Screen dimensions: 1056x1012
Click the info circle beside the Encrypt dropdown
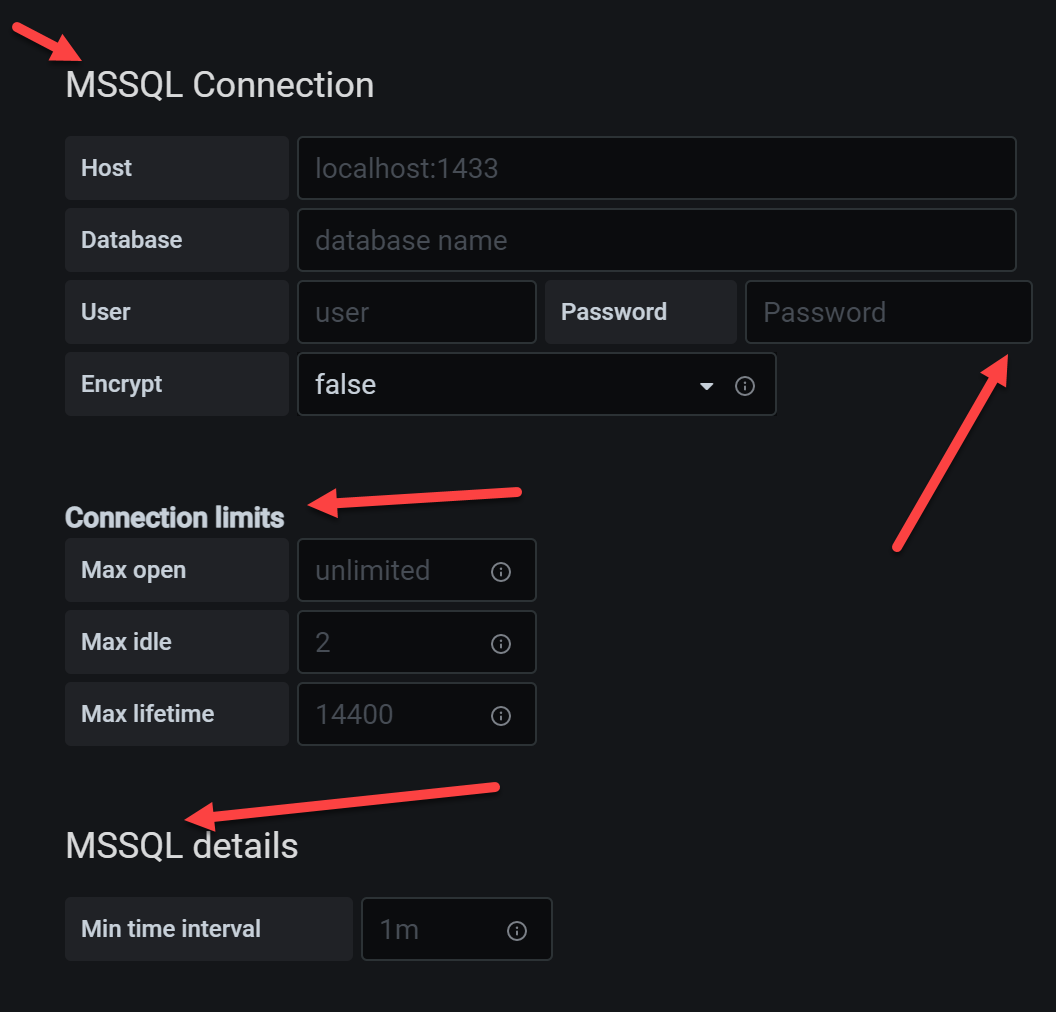click(x=745, y=385)
